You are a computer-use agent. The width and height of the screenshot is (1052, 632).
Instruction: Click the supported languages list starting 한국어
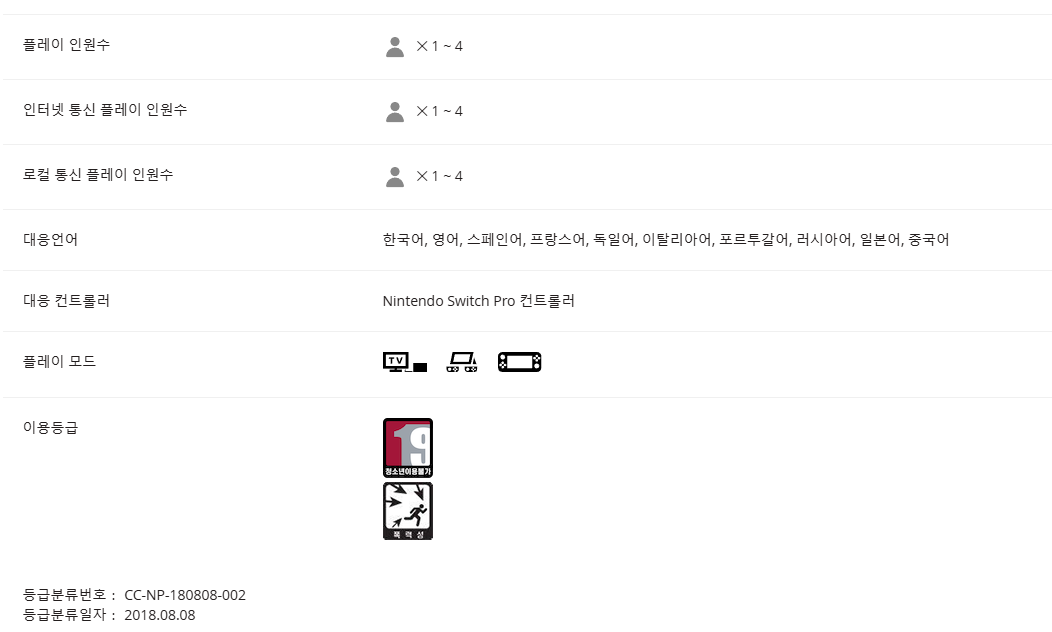pyautogui.click(x=666, y=240)
